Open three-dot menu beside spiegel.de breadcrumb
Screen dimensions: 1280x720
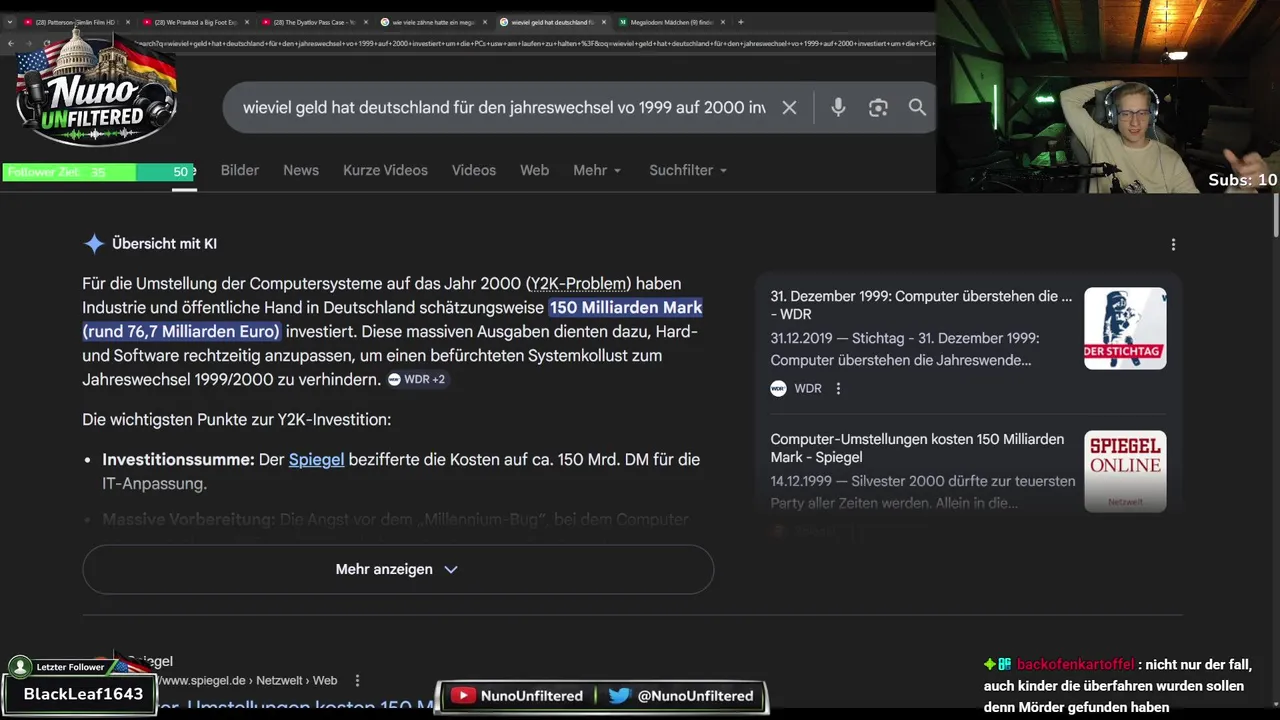point(357,680)
